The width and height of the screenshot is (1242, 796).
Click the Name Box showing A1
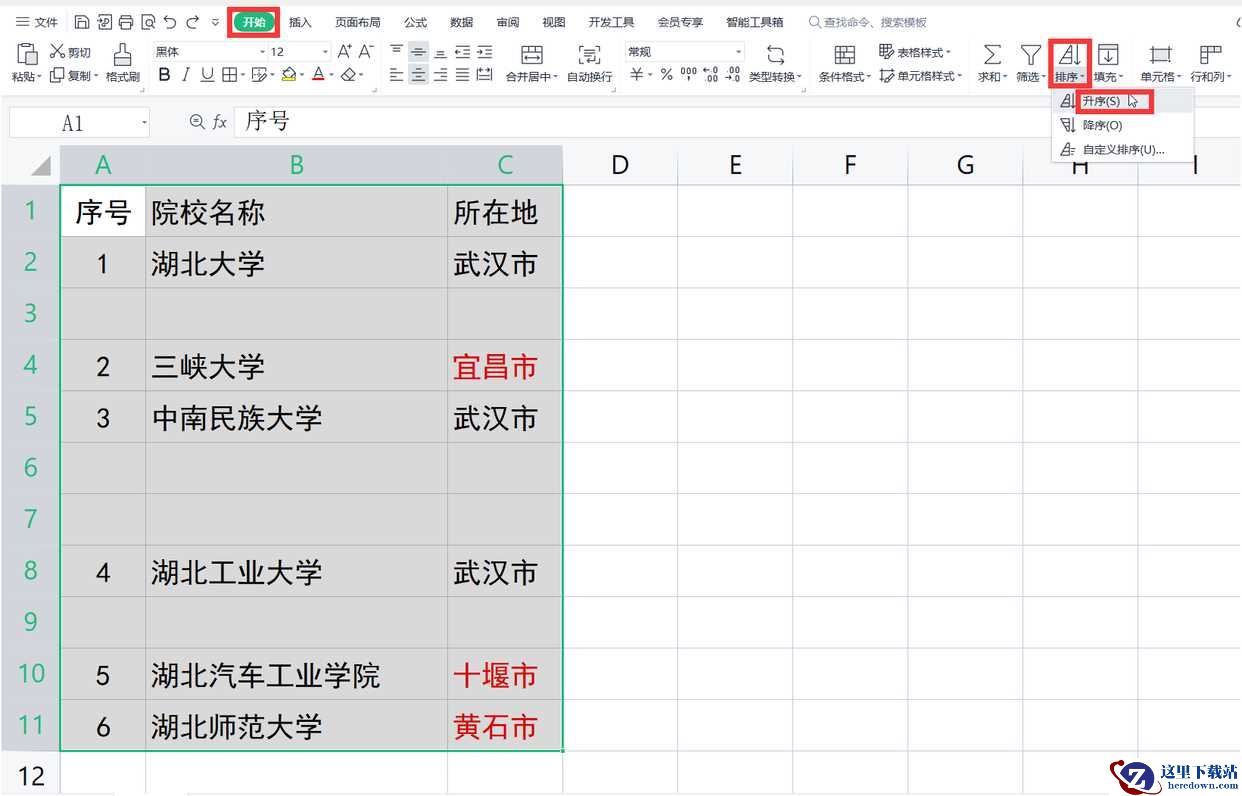pos(79,123)
